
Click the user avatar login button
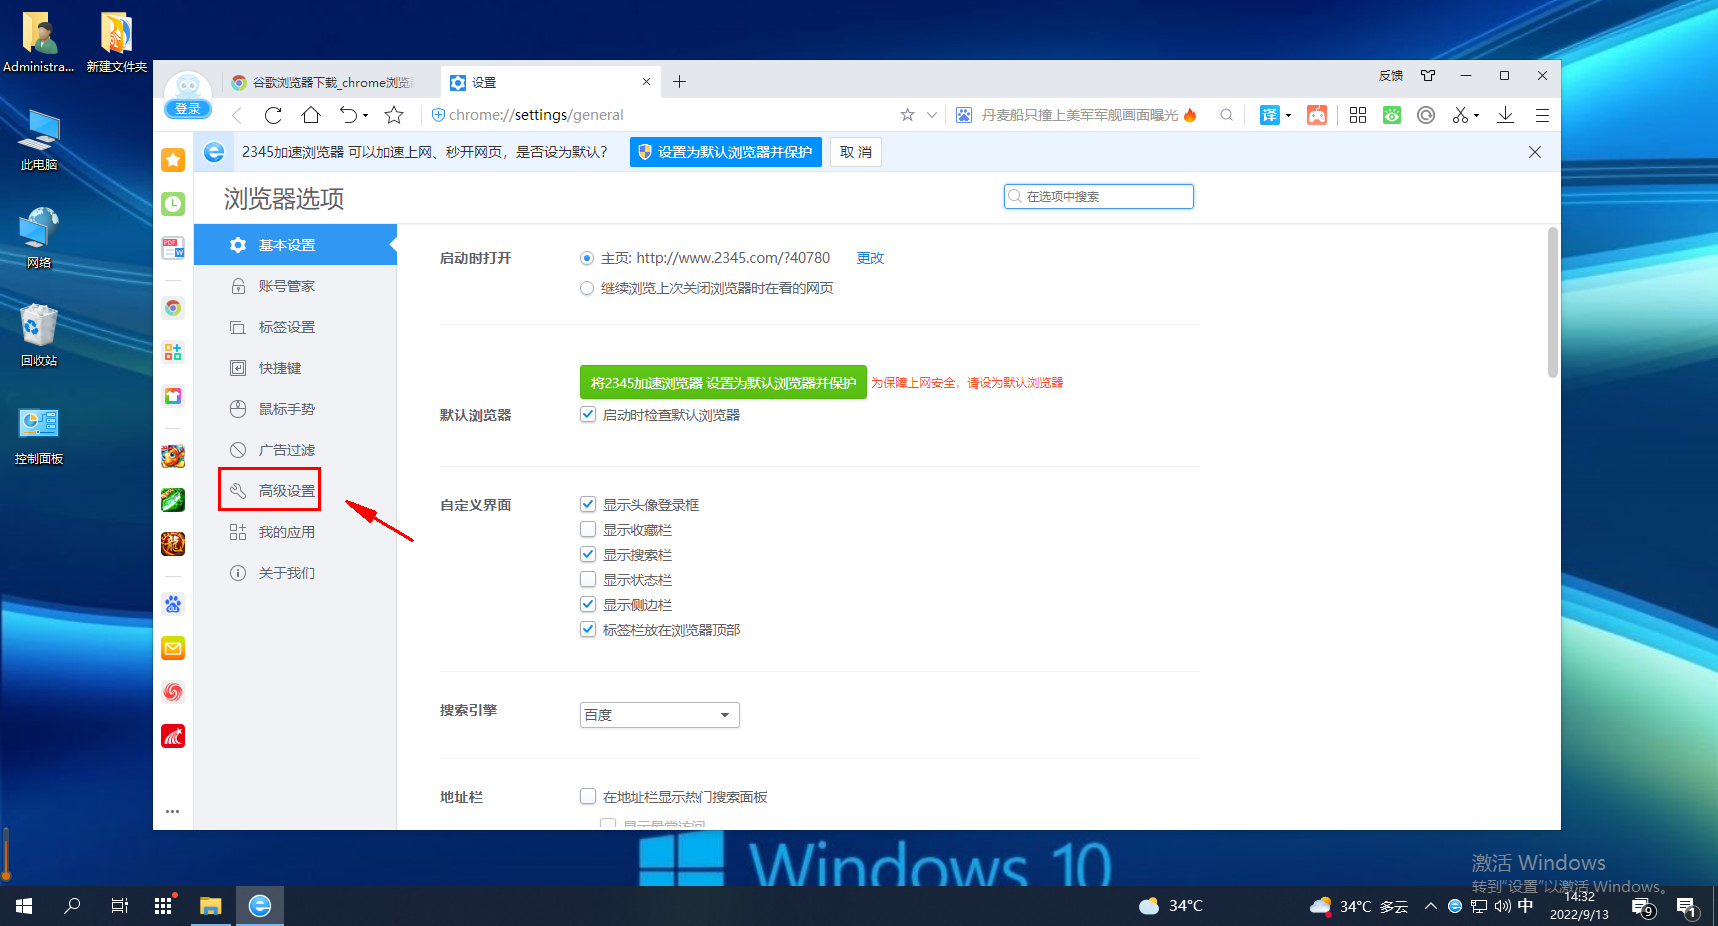188,95
